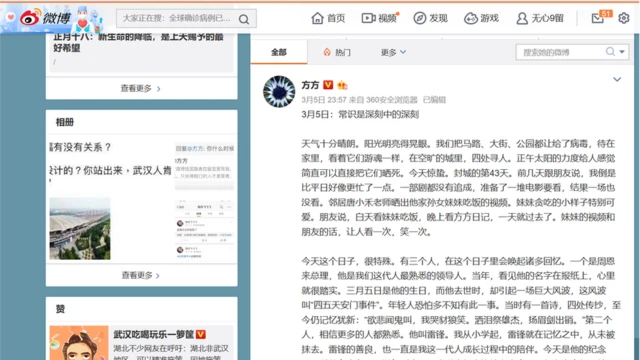Click the post title 3月5日:常识是深刻中的深刻
Screen dimensions: 640x360
360,114
